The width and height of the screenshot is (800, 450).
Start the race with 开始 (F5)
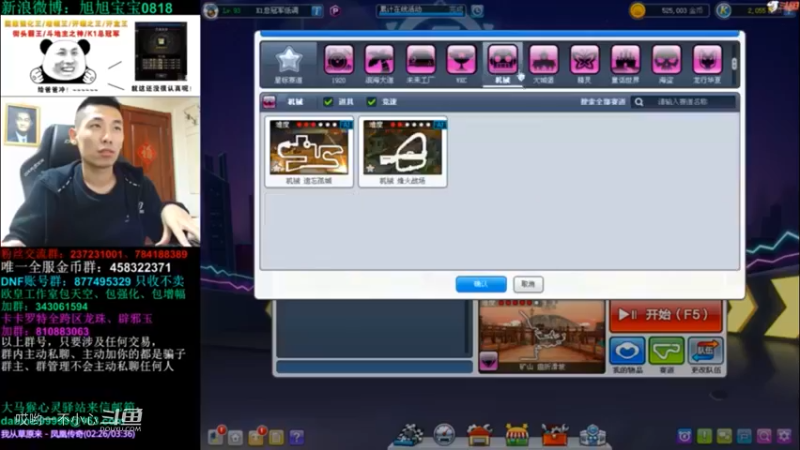coord(665,315)
